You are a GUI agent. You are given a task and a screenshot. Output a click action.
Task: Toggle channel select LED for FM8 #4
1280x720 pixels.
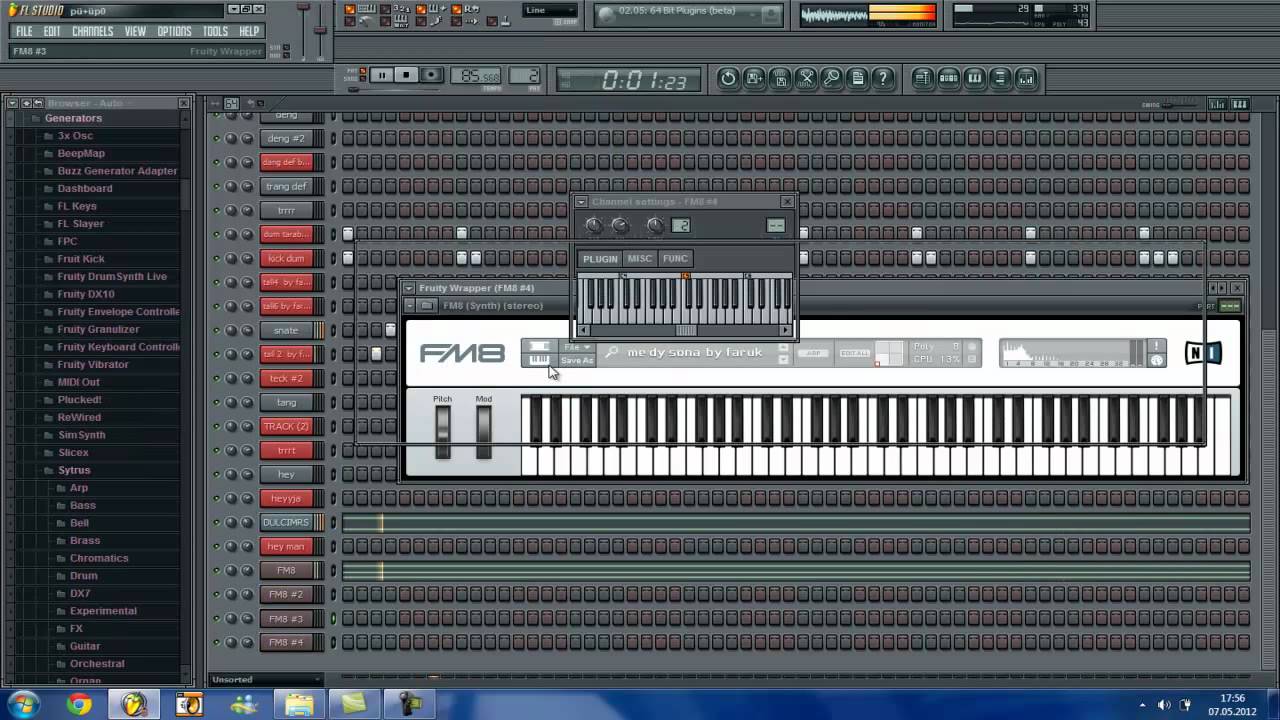334,642
